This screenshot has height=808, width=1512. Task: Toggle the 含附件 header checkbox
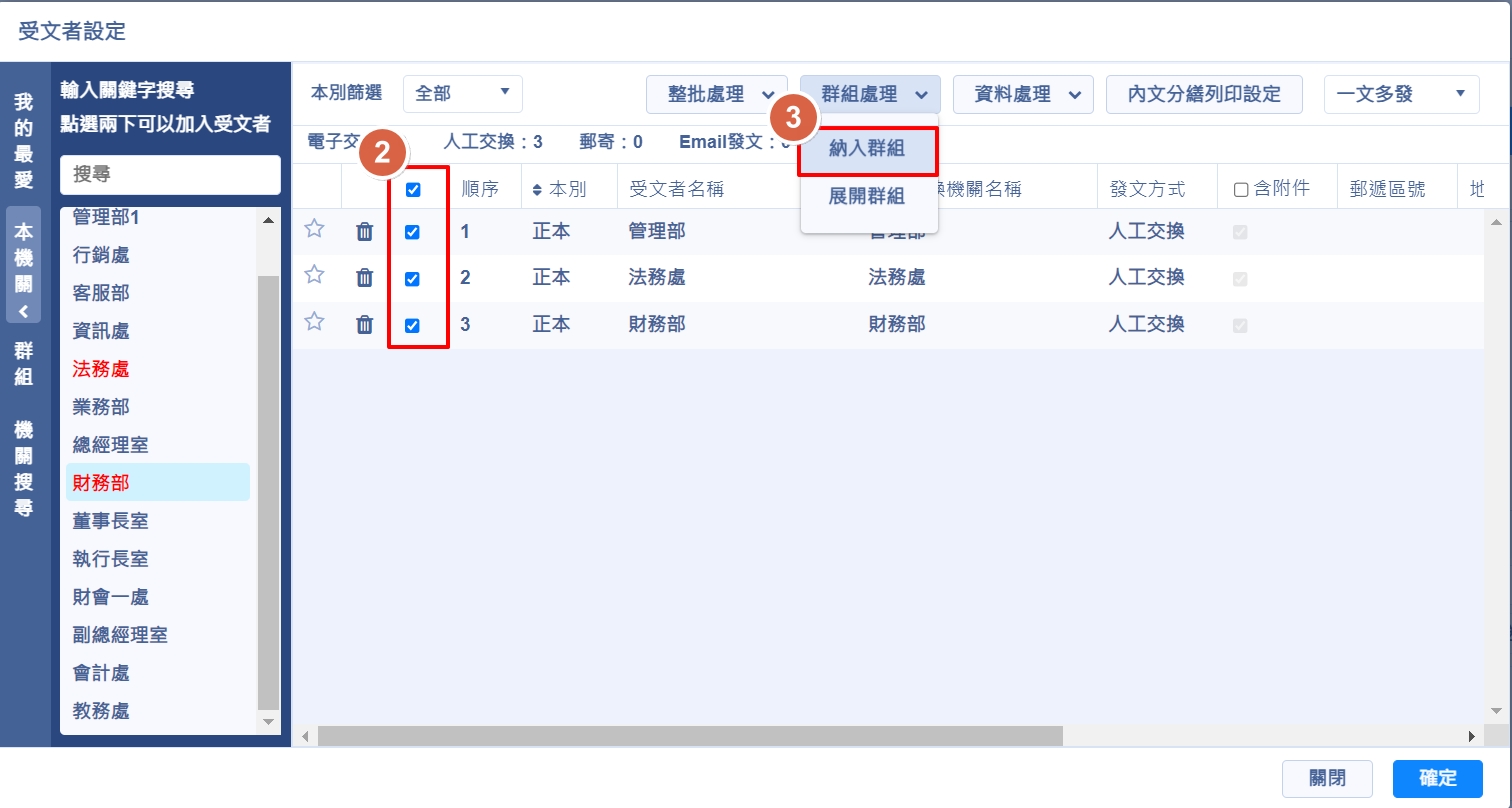[x=1240, y=189]
